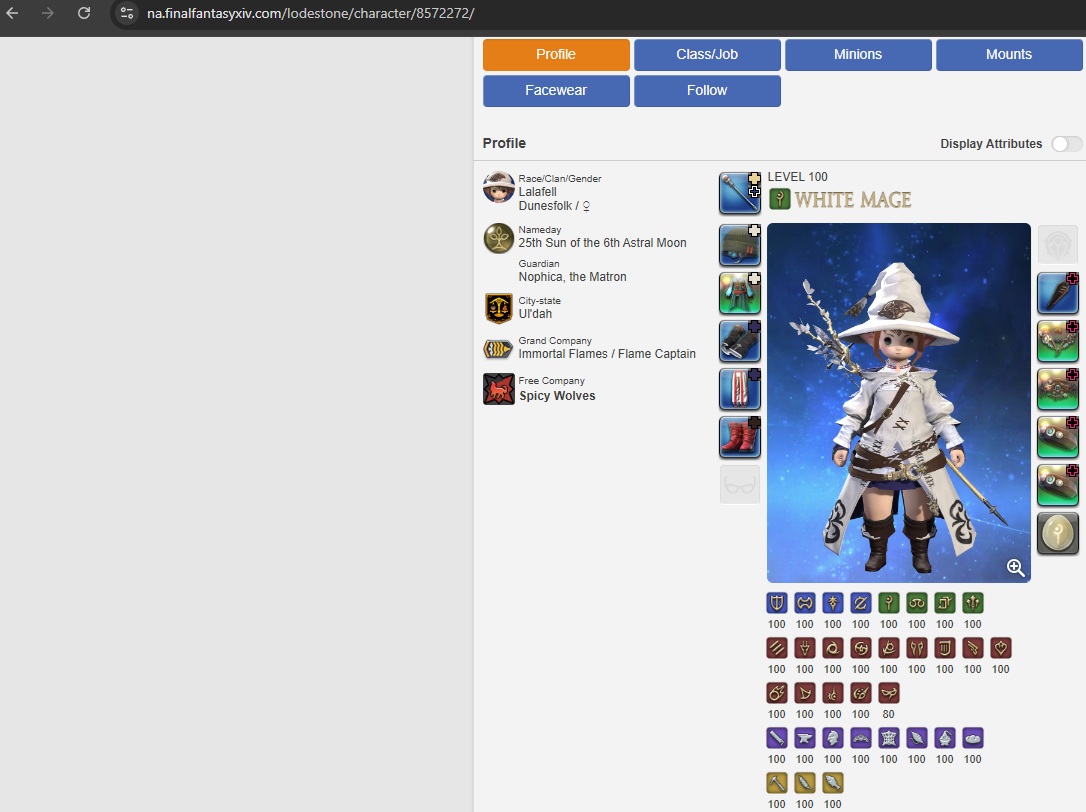Click the Pictomancer job icon
Image resolution: width=1086 pixels, height=812 pixels.
pos(861,694)
